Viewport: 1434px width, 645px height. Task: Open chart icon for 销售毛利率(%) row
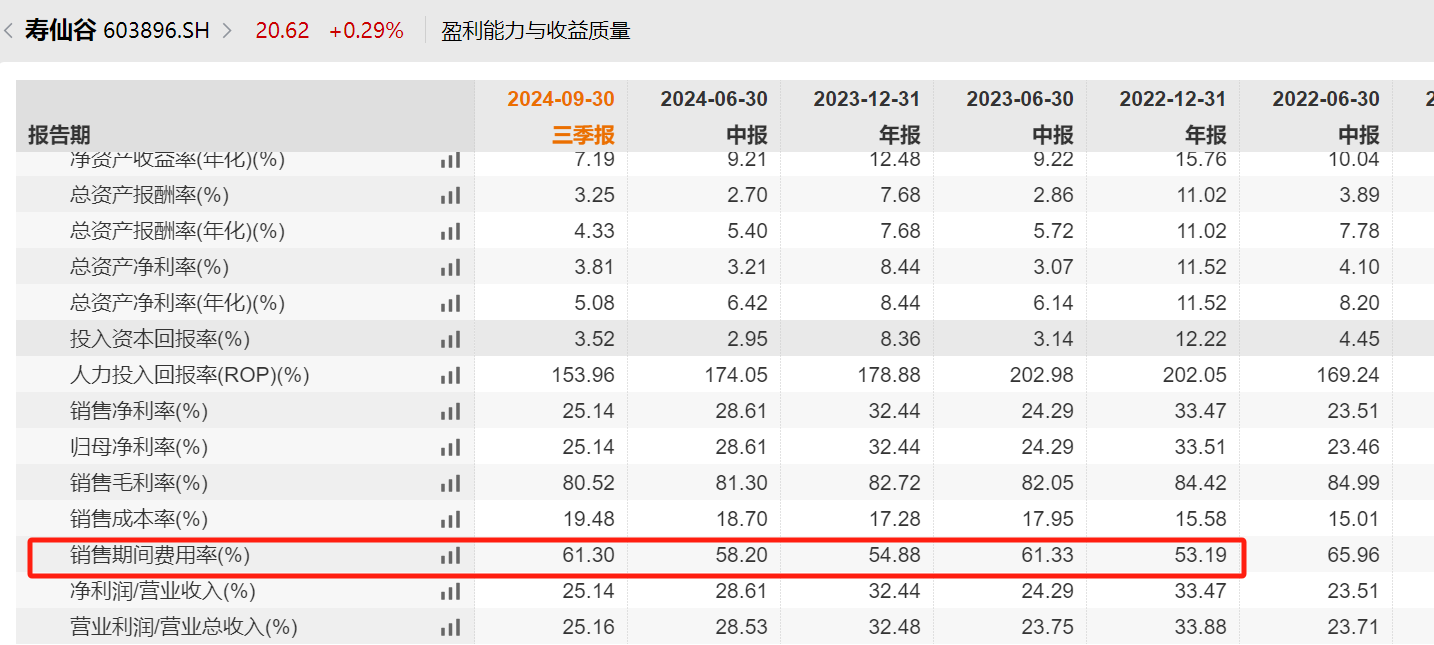[x=450, y=483]
